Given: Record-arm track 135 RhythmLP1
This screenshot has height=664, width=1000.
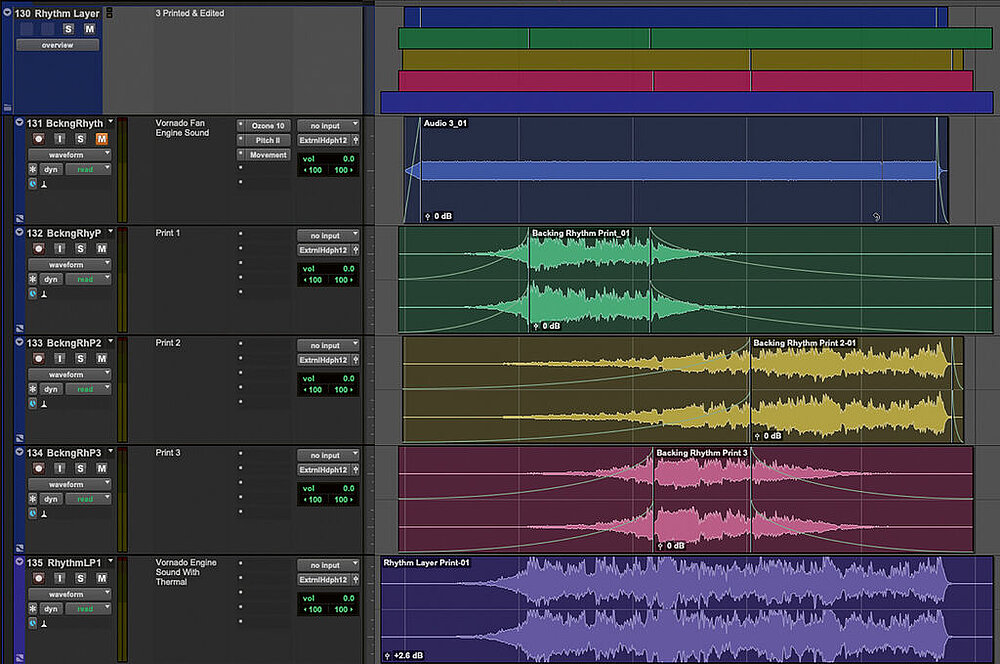Looking at the screenshot, I should click(40, 579).
